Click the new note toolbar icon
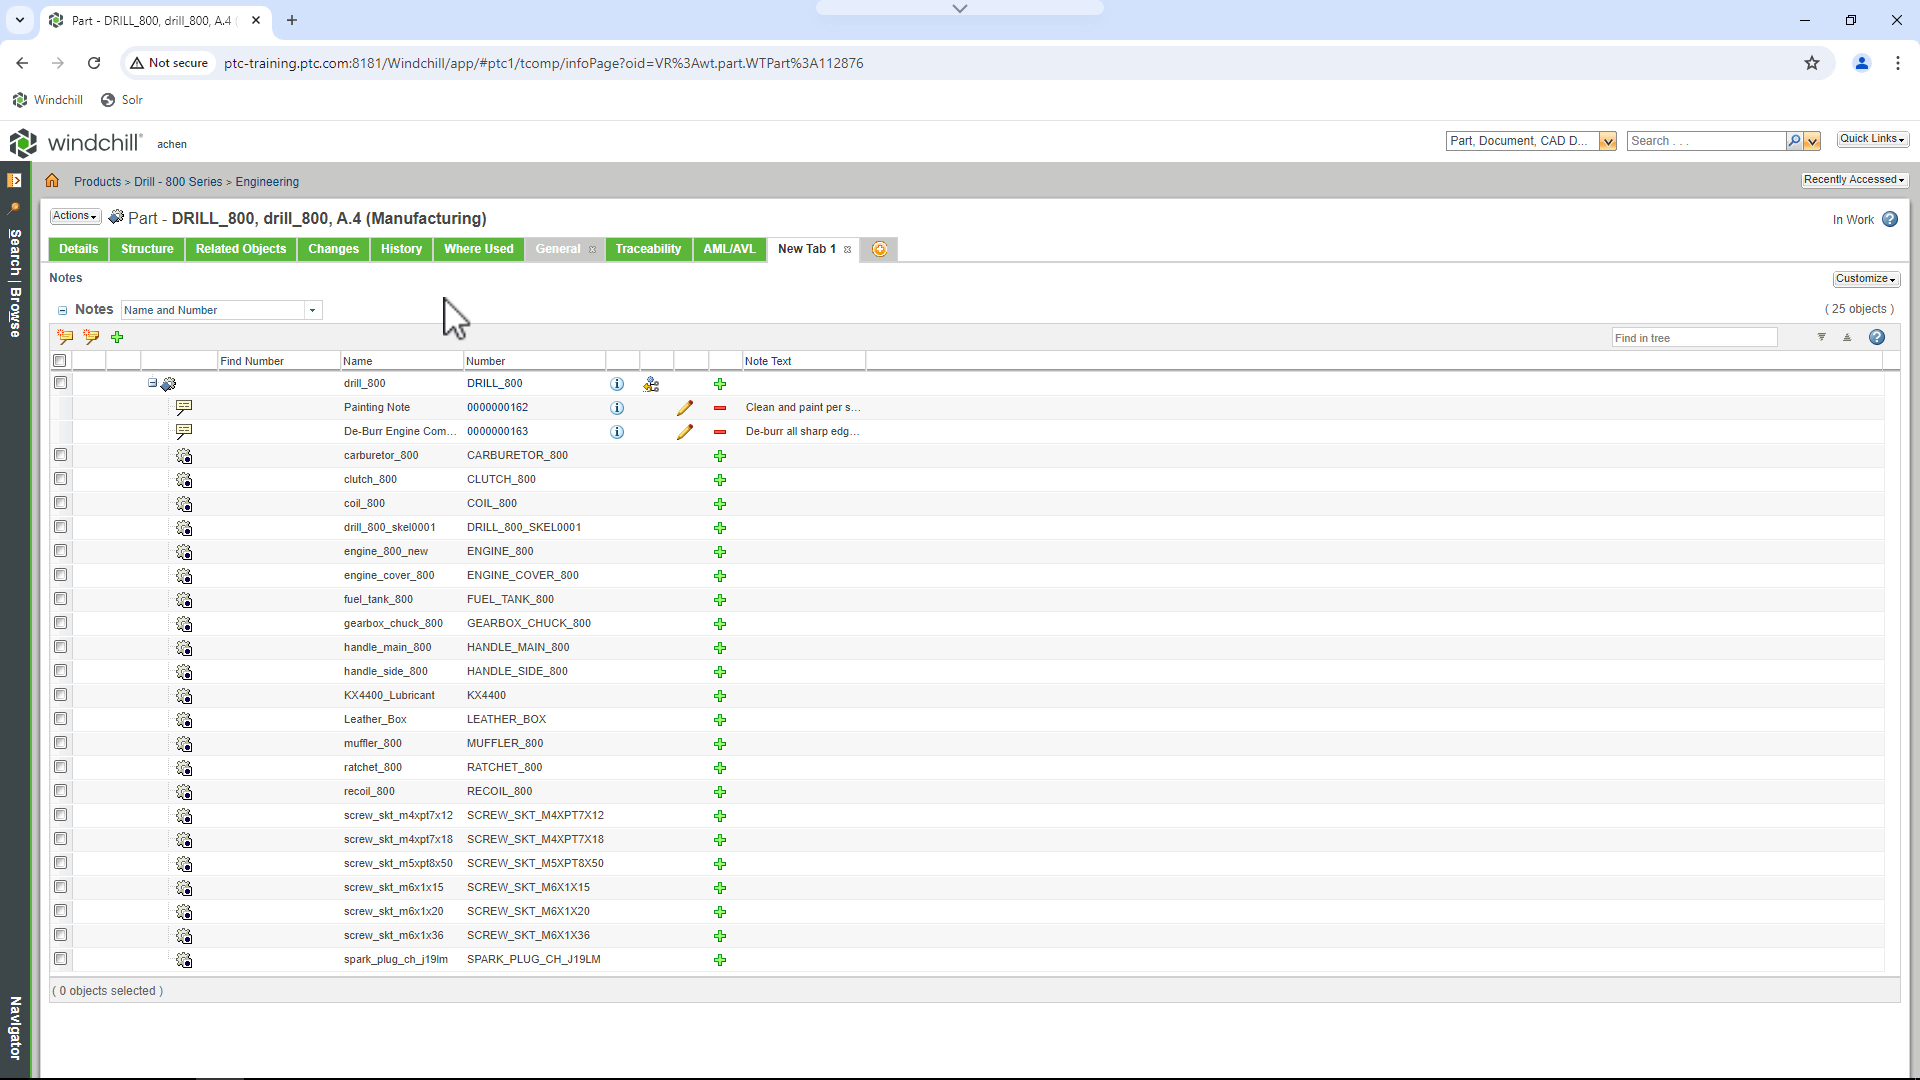 point(65,337)
